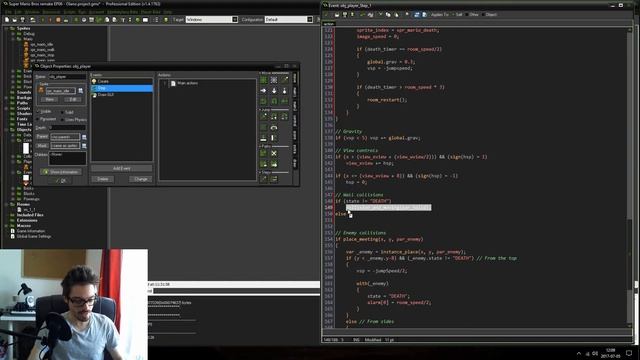Switch to the control actions side tab
This screenshot has width=640, height=360.
pyautogui.click(x=295, y=120)
